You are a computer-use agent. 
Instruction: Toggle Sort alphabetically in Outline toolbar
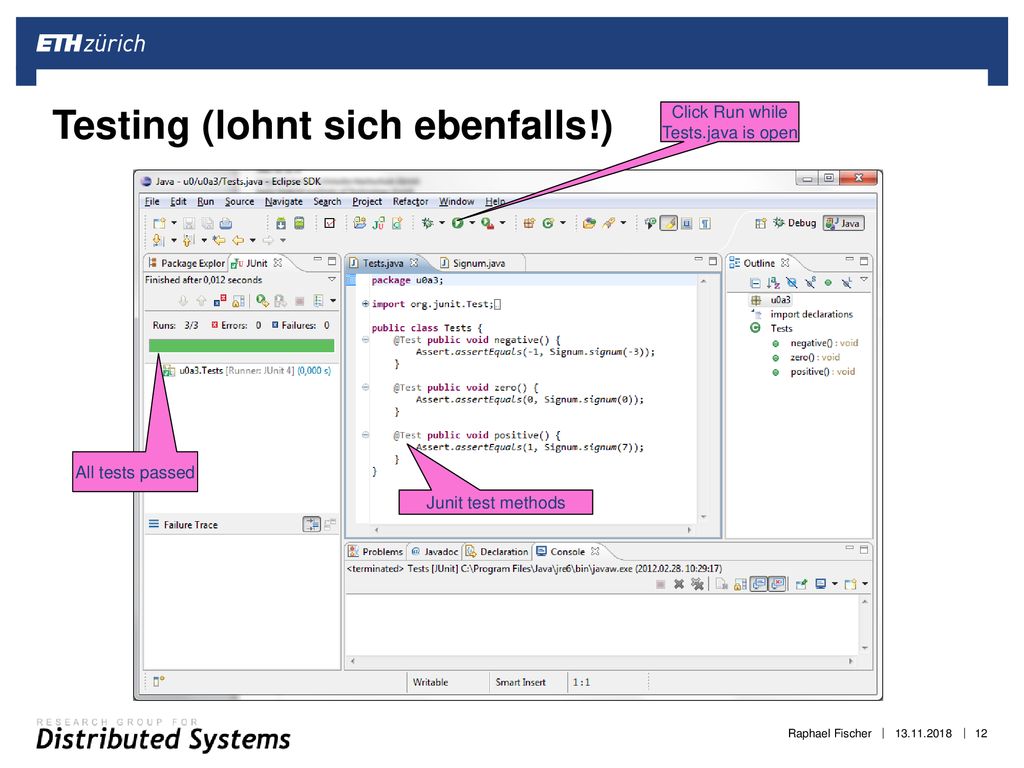(773, 283)
